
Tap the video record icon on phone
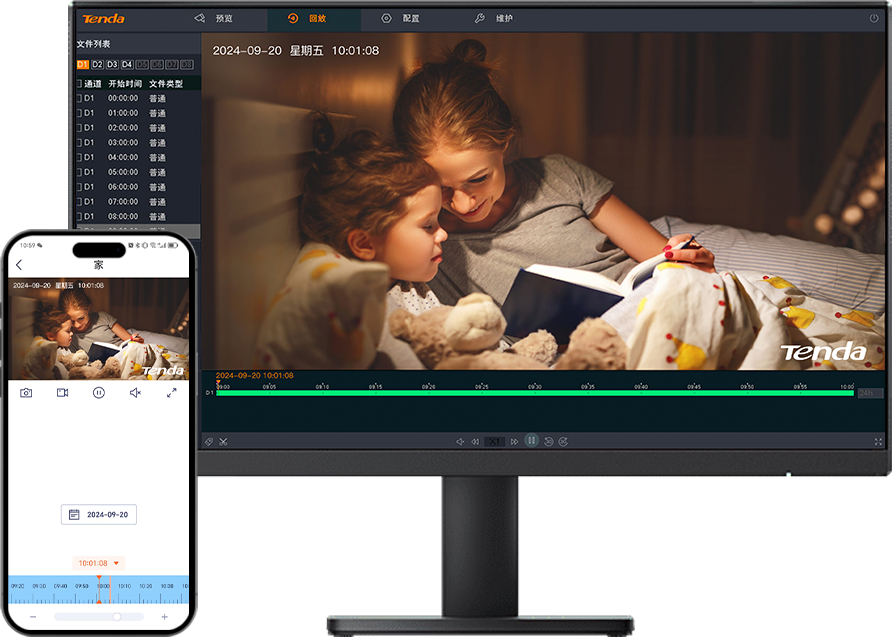pyautogui.click(x=62, y=393)
